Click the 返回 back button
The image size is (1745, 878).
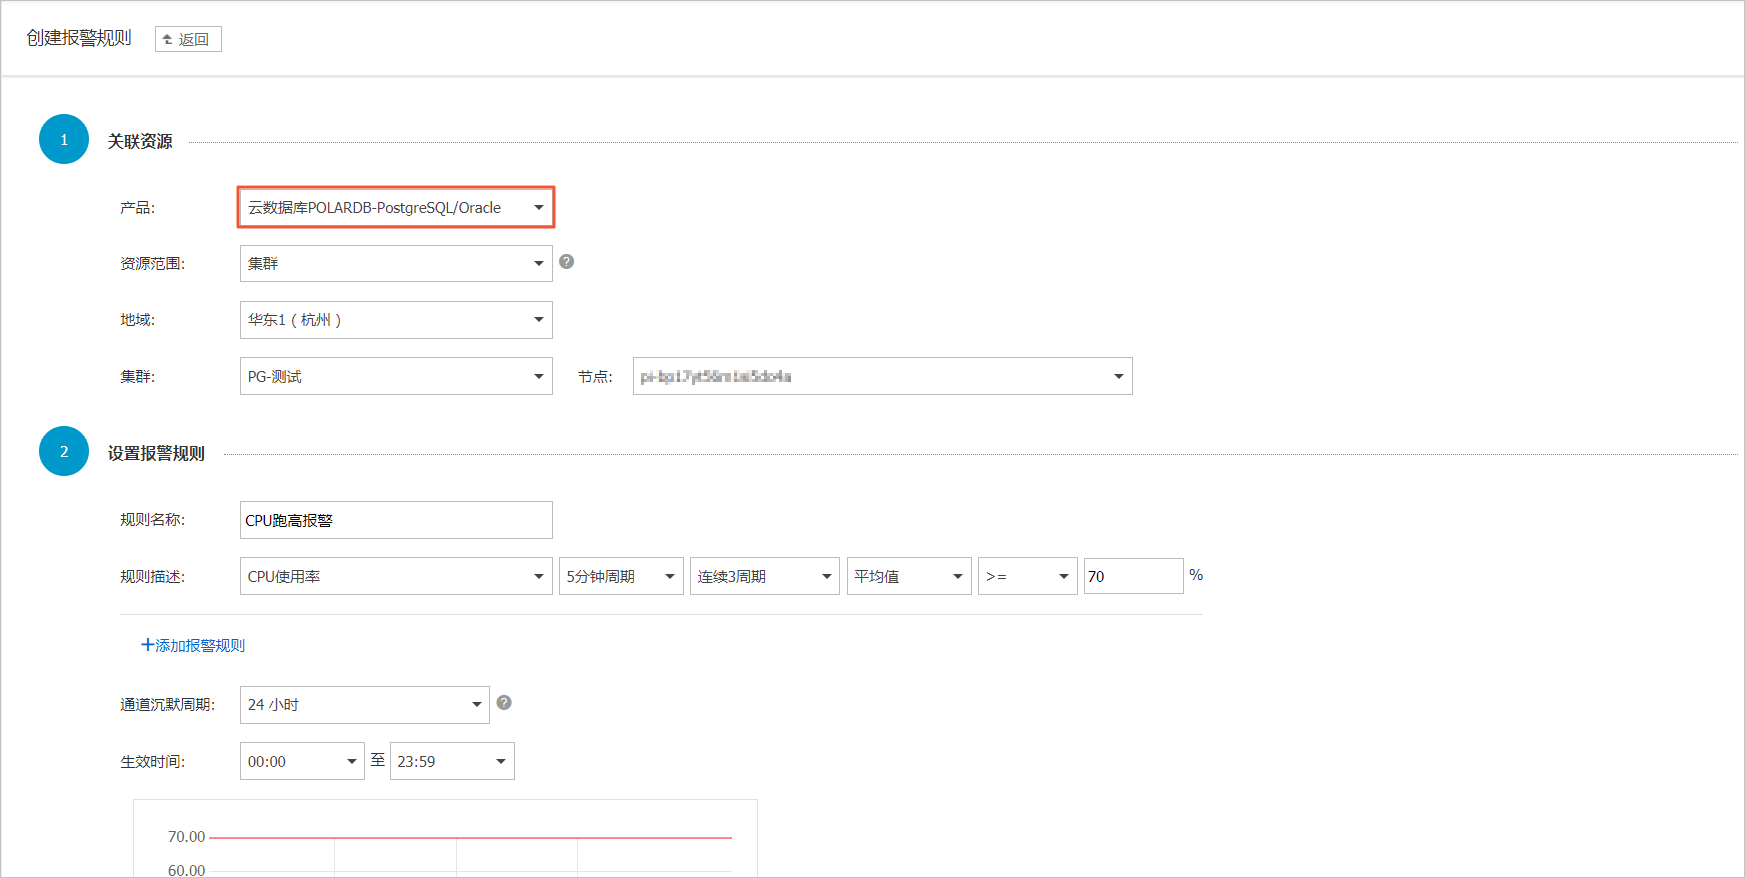pos(188,39)
